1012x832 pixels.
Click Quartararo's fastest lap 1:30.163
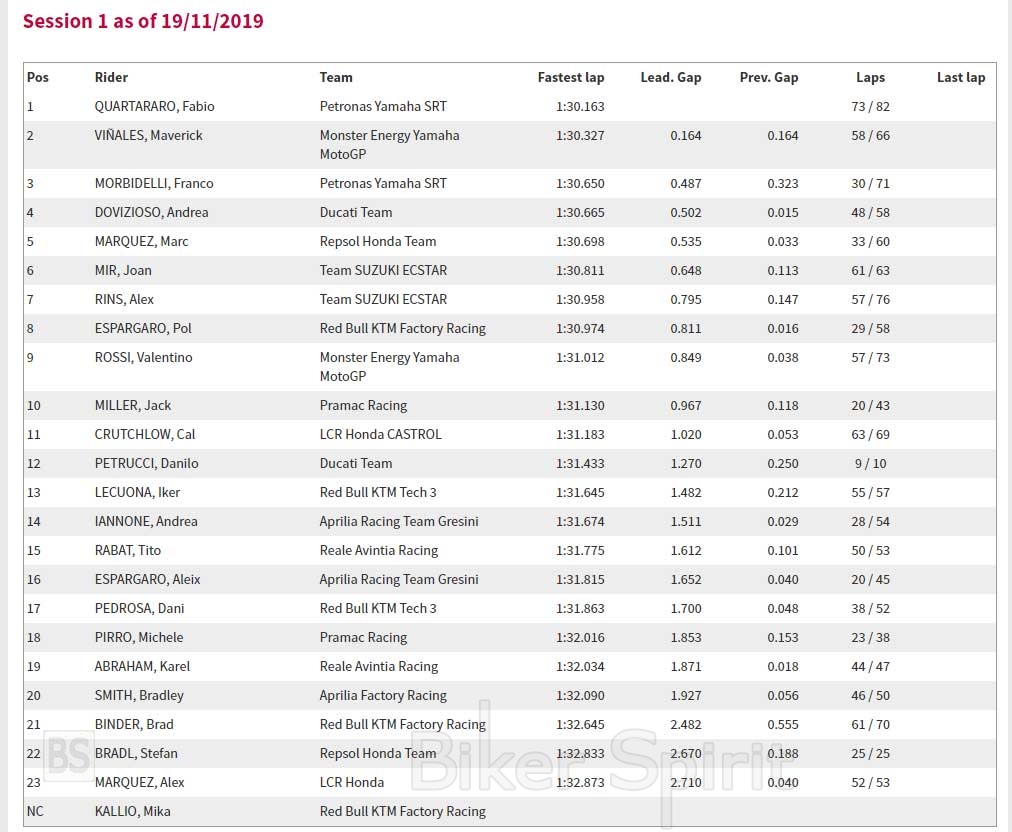click(x=580, y=107)
